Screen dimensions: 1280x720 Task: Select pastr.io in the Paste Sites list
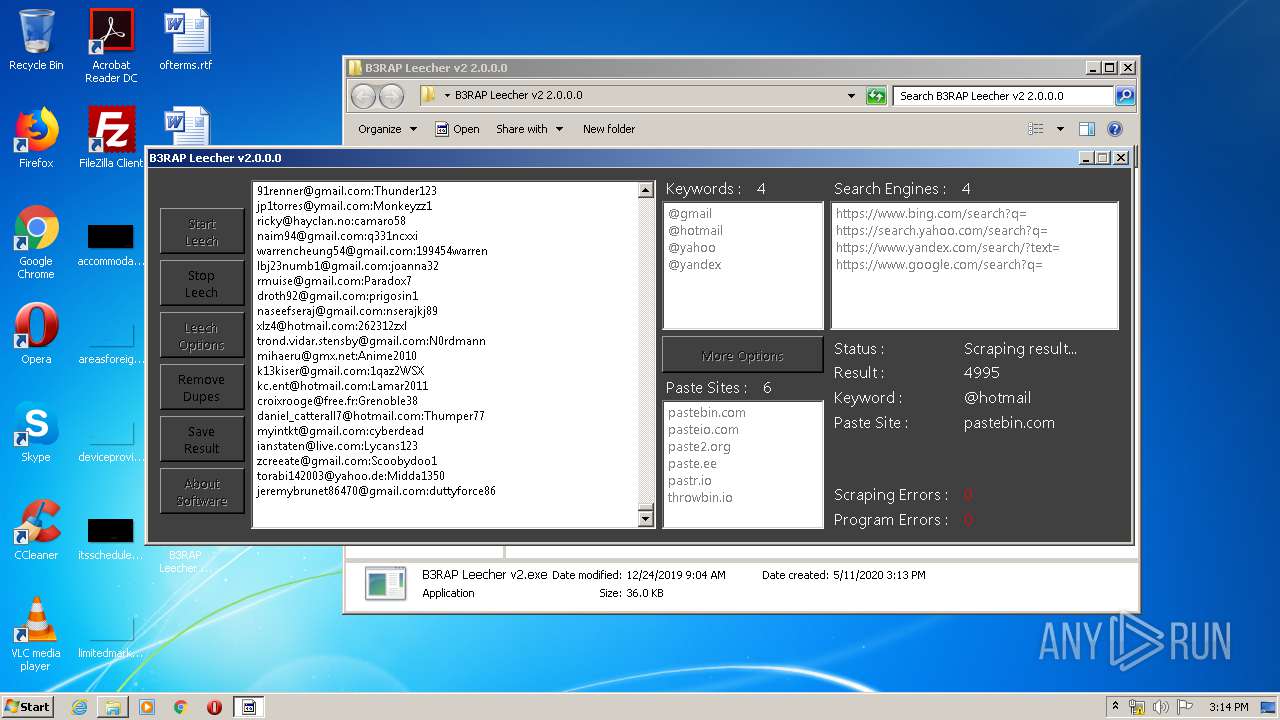pyautogui.click(x=690, y=480)
